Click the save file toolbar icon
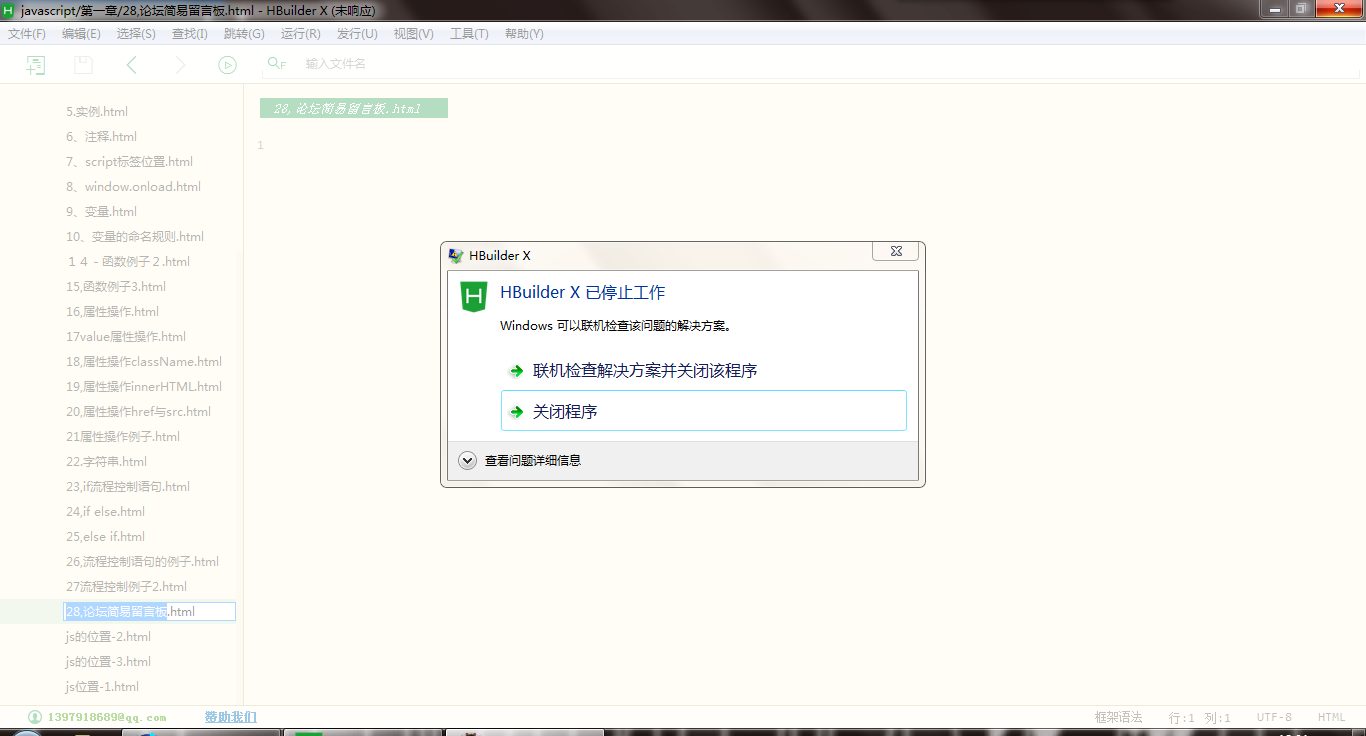 click(83, 65)
